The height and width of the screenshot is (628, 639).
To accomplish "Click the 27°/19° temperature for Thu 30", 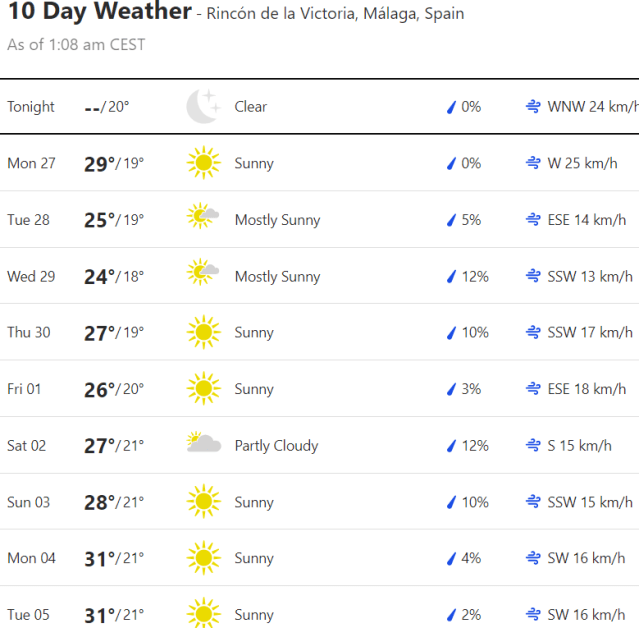I will (x=114, y=333).
